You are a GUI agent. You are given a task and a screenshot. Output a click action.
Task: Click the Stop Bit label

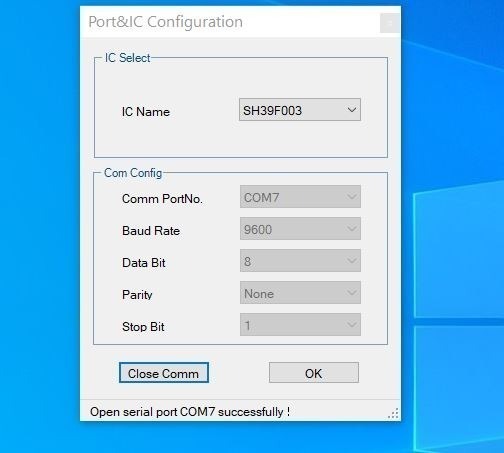pyautogui.click(x=143, y=327)
